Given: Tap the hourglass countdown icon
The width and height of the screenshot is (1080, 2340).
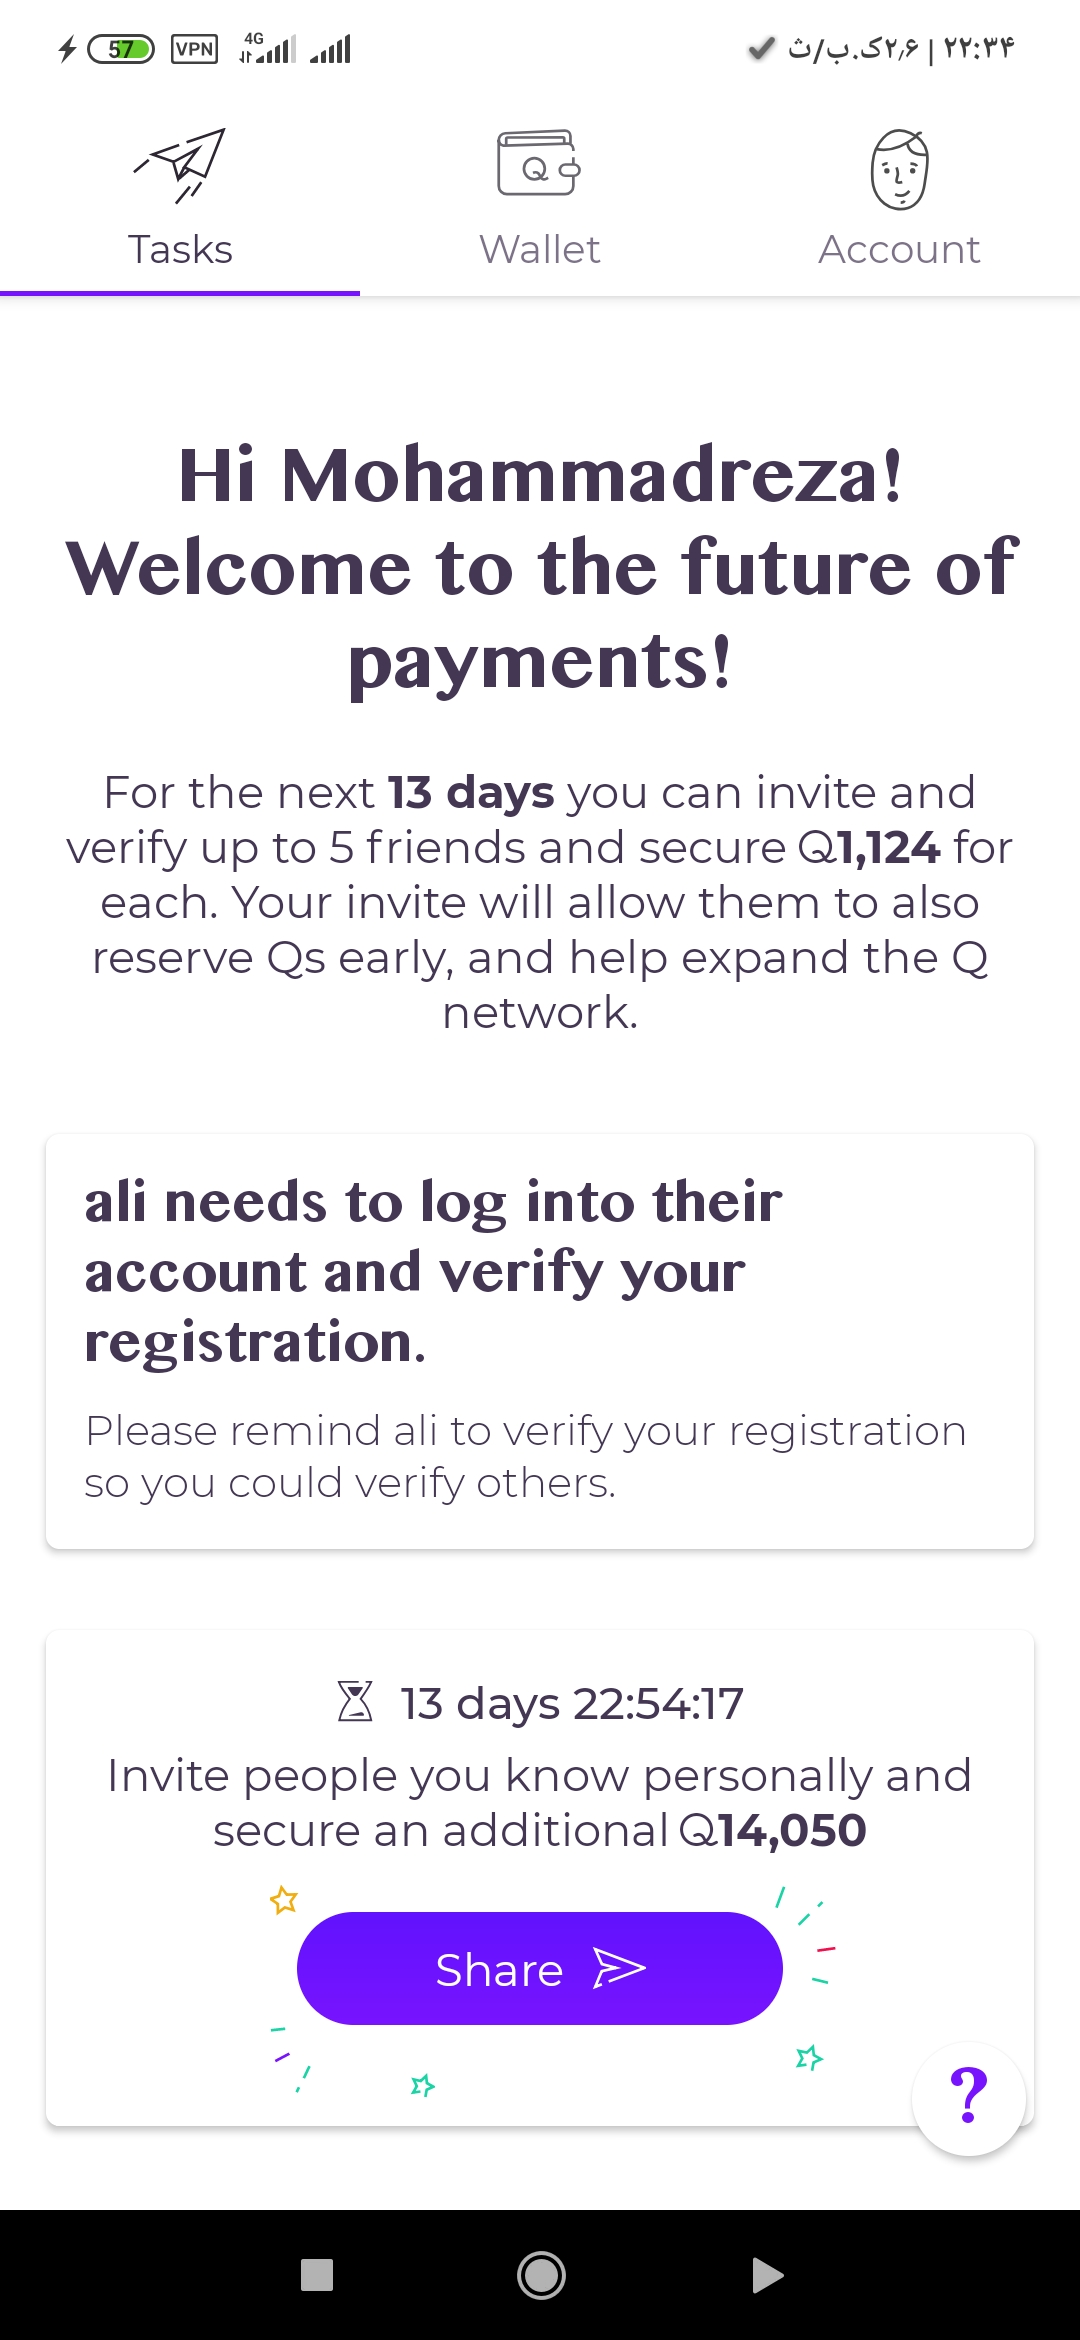Looking at the screenshot, I should [x=355, y=1702].
